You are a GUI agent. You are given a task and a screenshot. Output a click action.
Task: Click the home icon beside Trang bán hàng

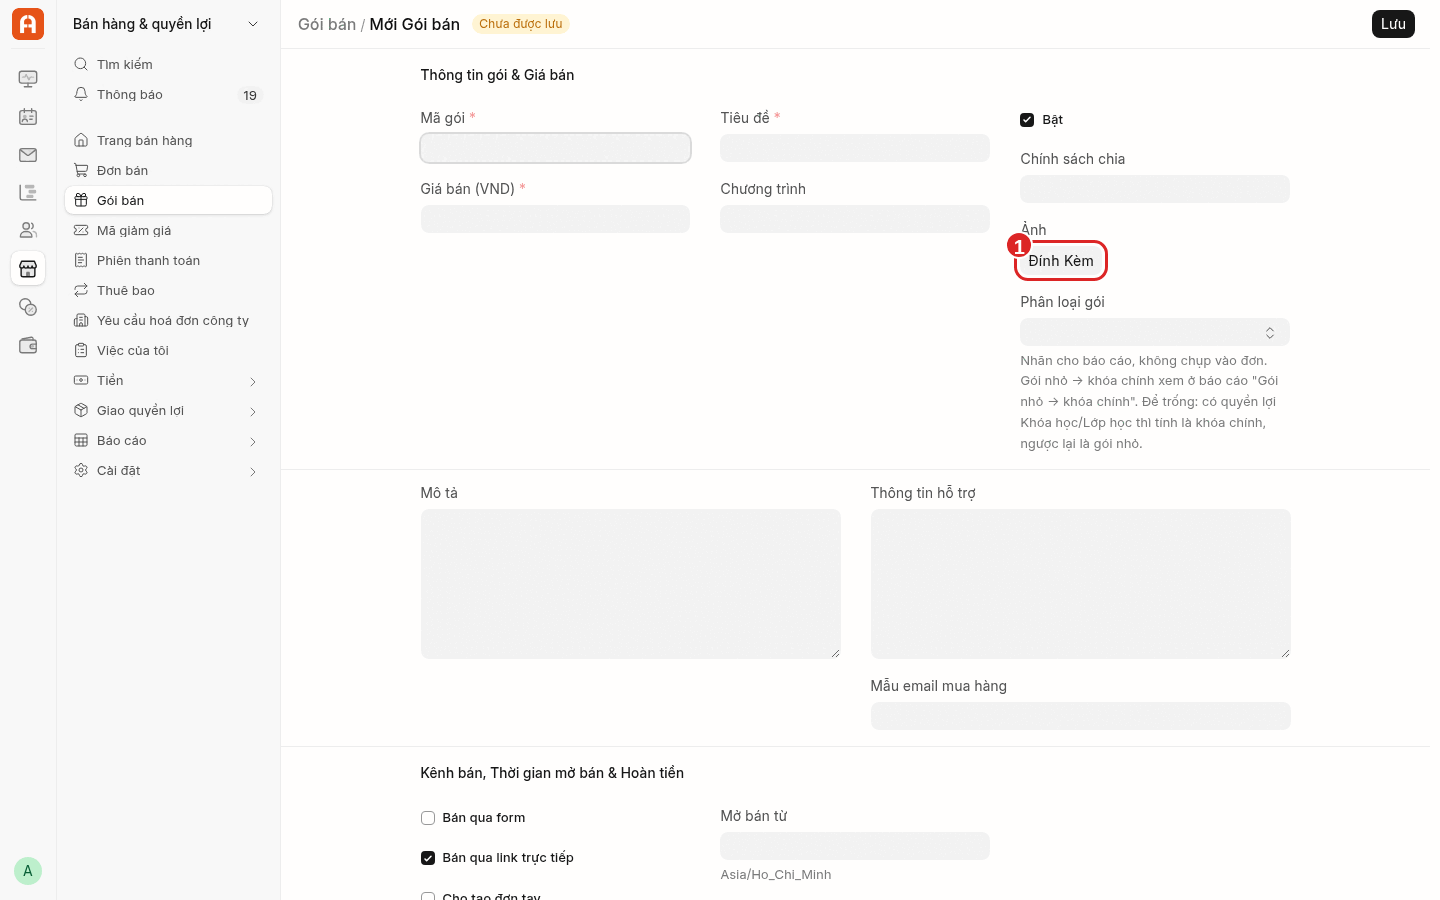tap(81, 140)
